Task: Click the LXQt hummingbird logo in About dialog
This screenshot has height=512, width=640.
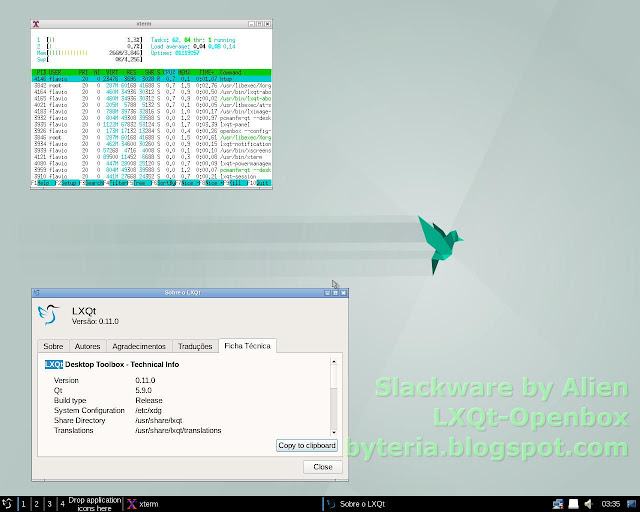Action: [49, 315]
